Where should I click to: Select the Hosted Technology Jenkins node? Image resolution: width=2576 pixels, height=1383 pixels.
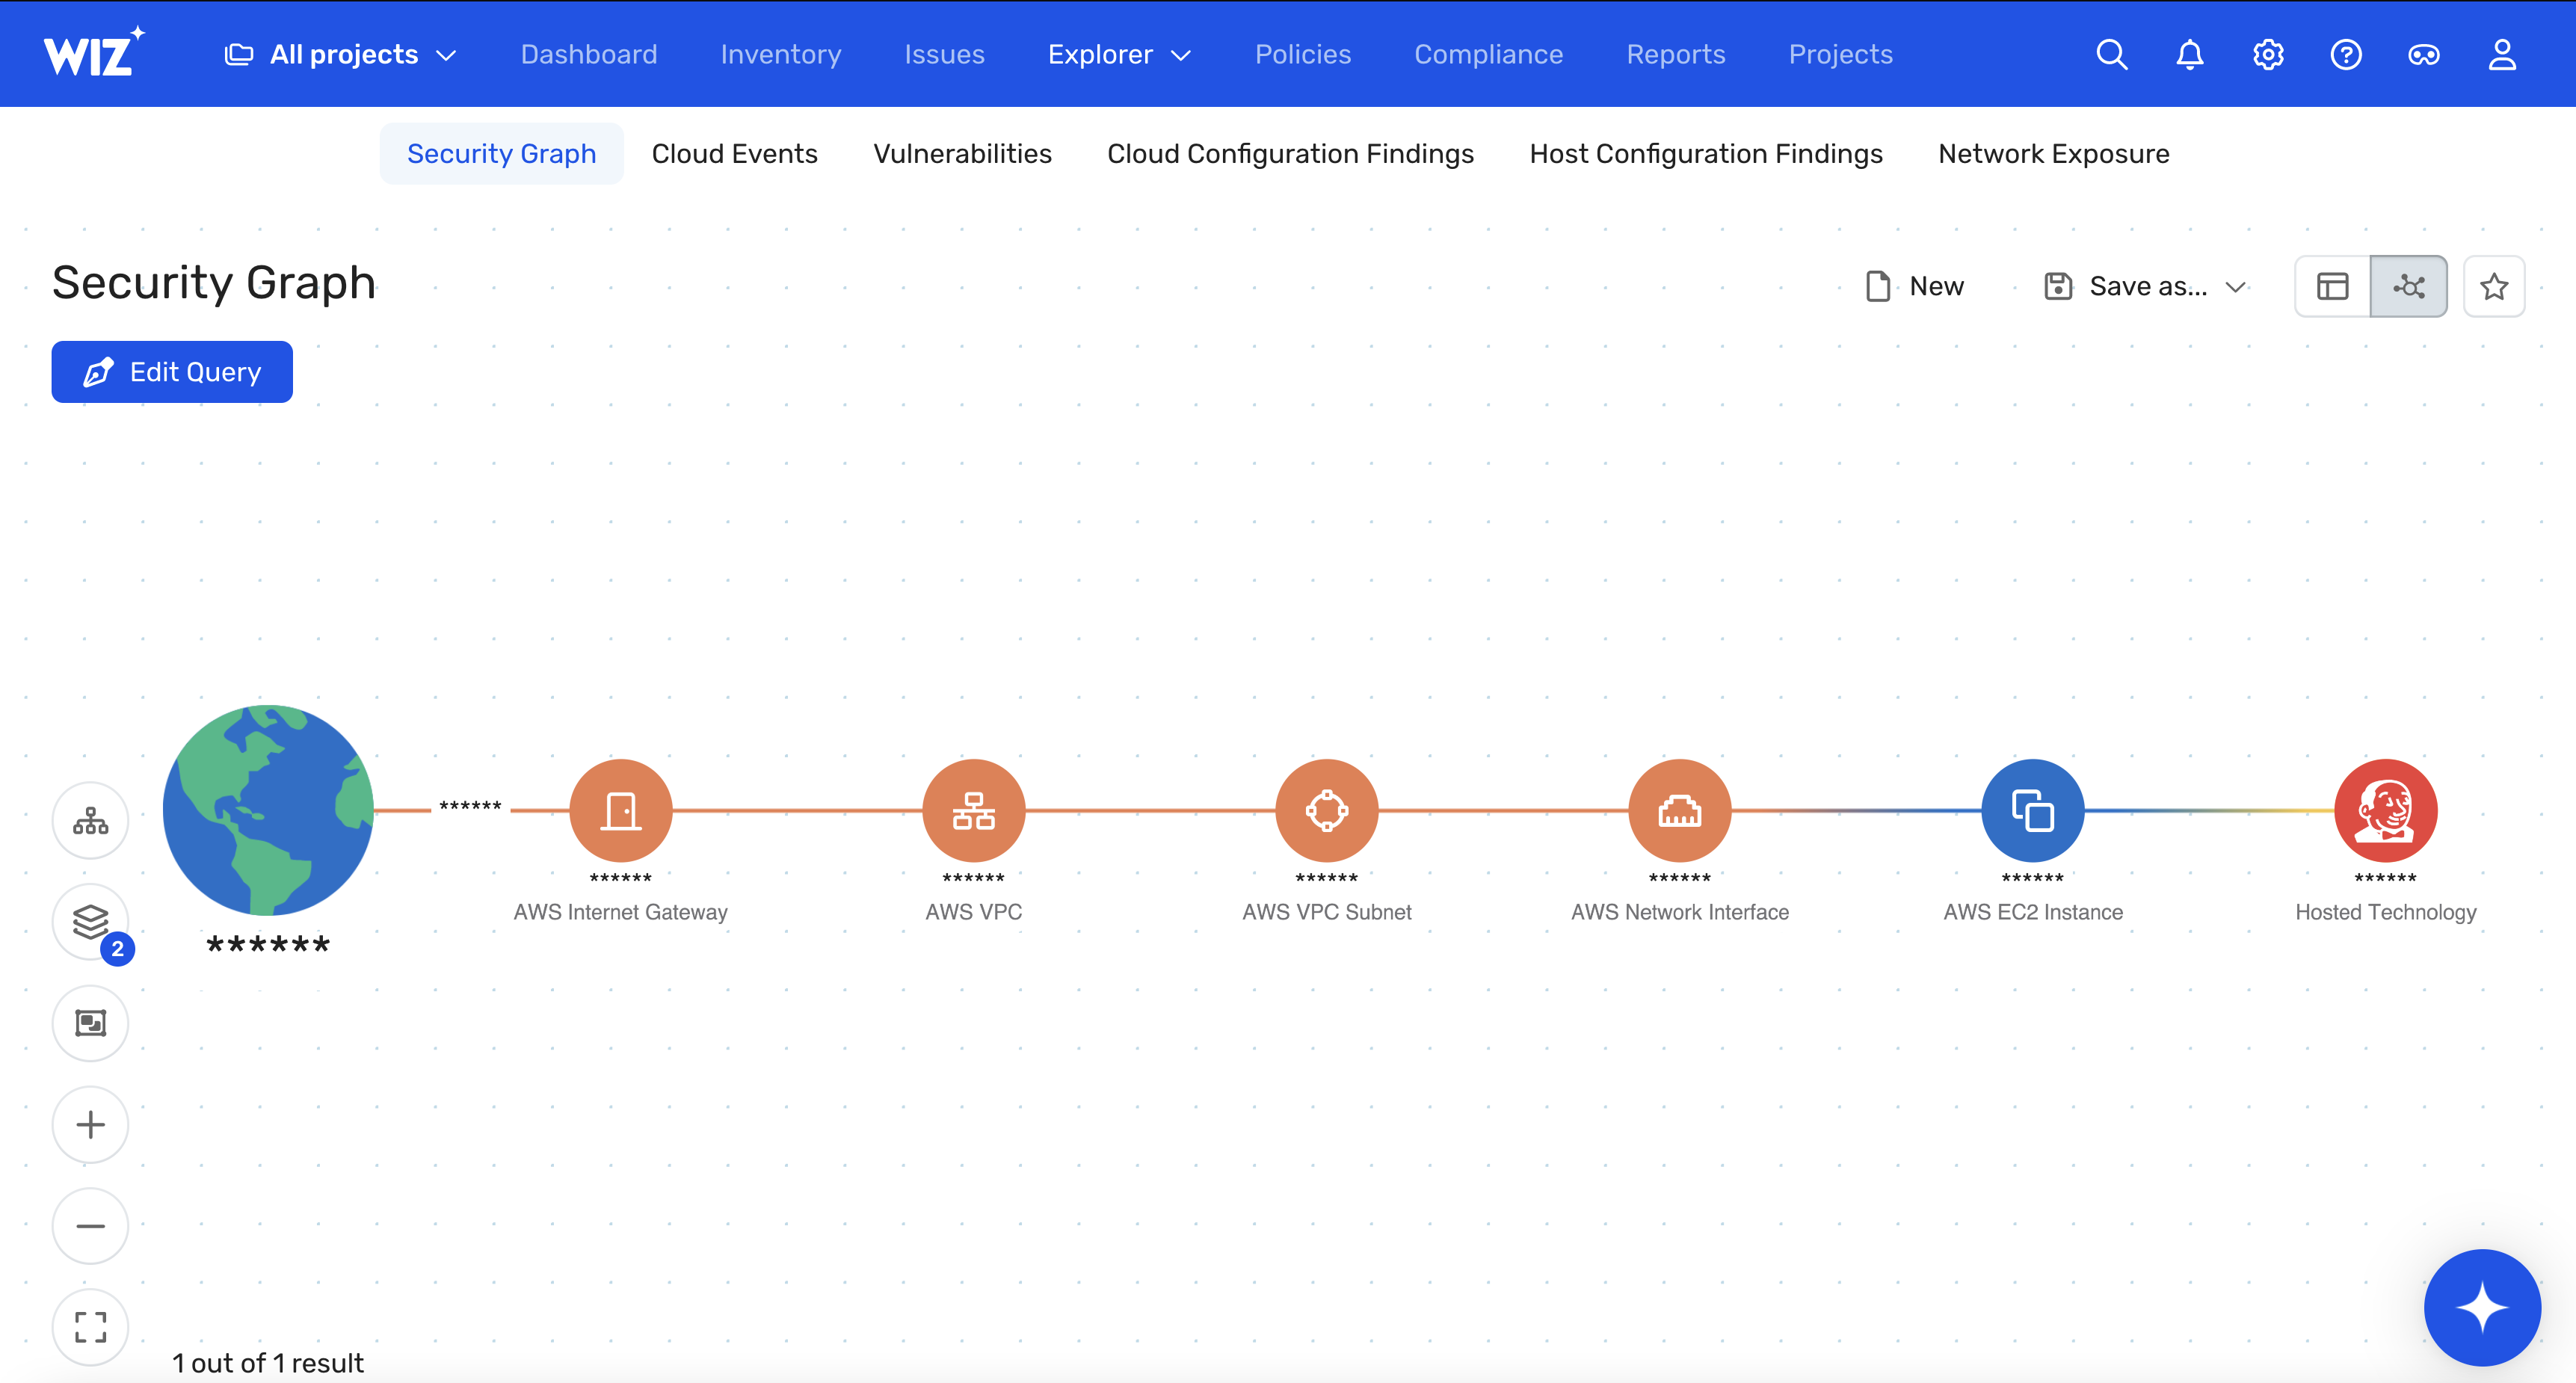pyautogui.click(x=2385, y=810)
